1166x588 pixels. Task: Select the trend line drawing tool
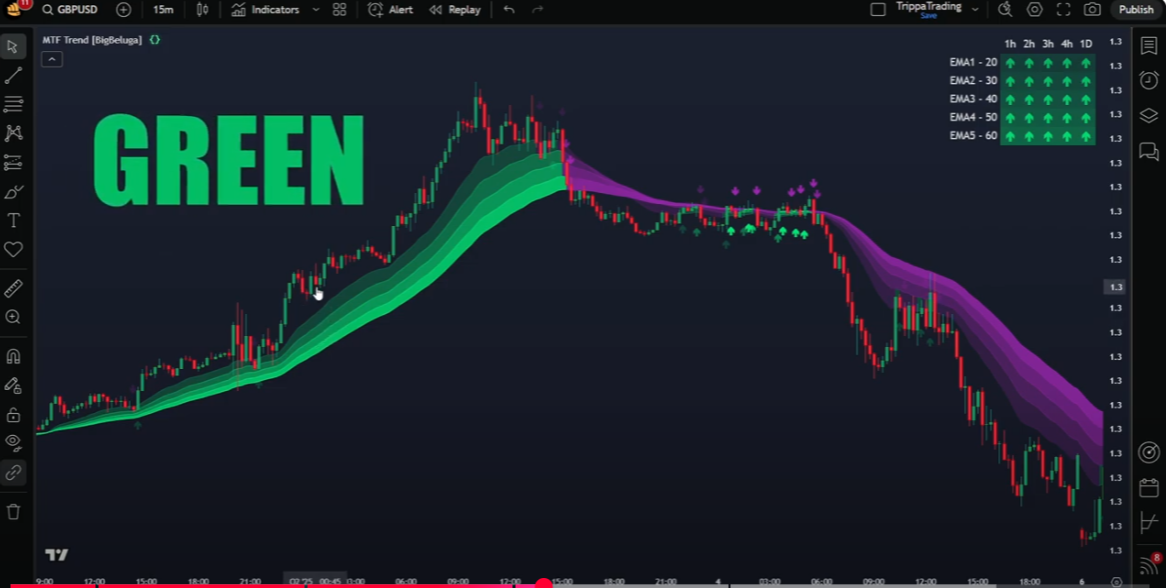point(14,76)
